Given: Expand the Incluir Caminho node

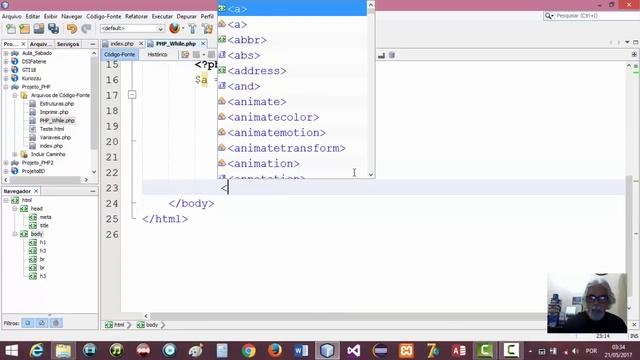Looking at the screenshot, I should pos(15,154).
